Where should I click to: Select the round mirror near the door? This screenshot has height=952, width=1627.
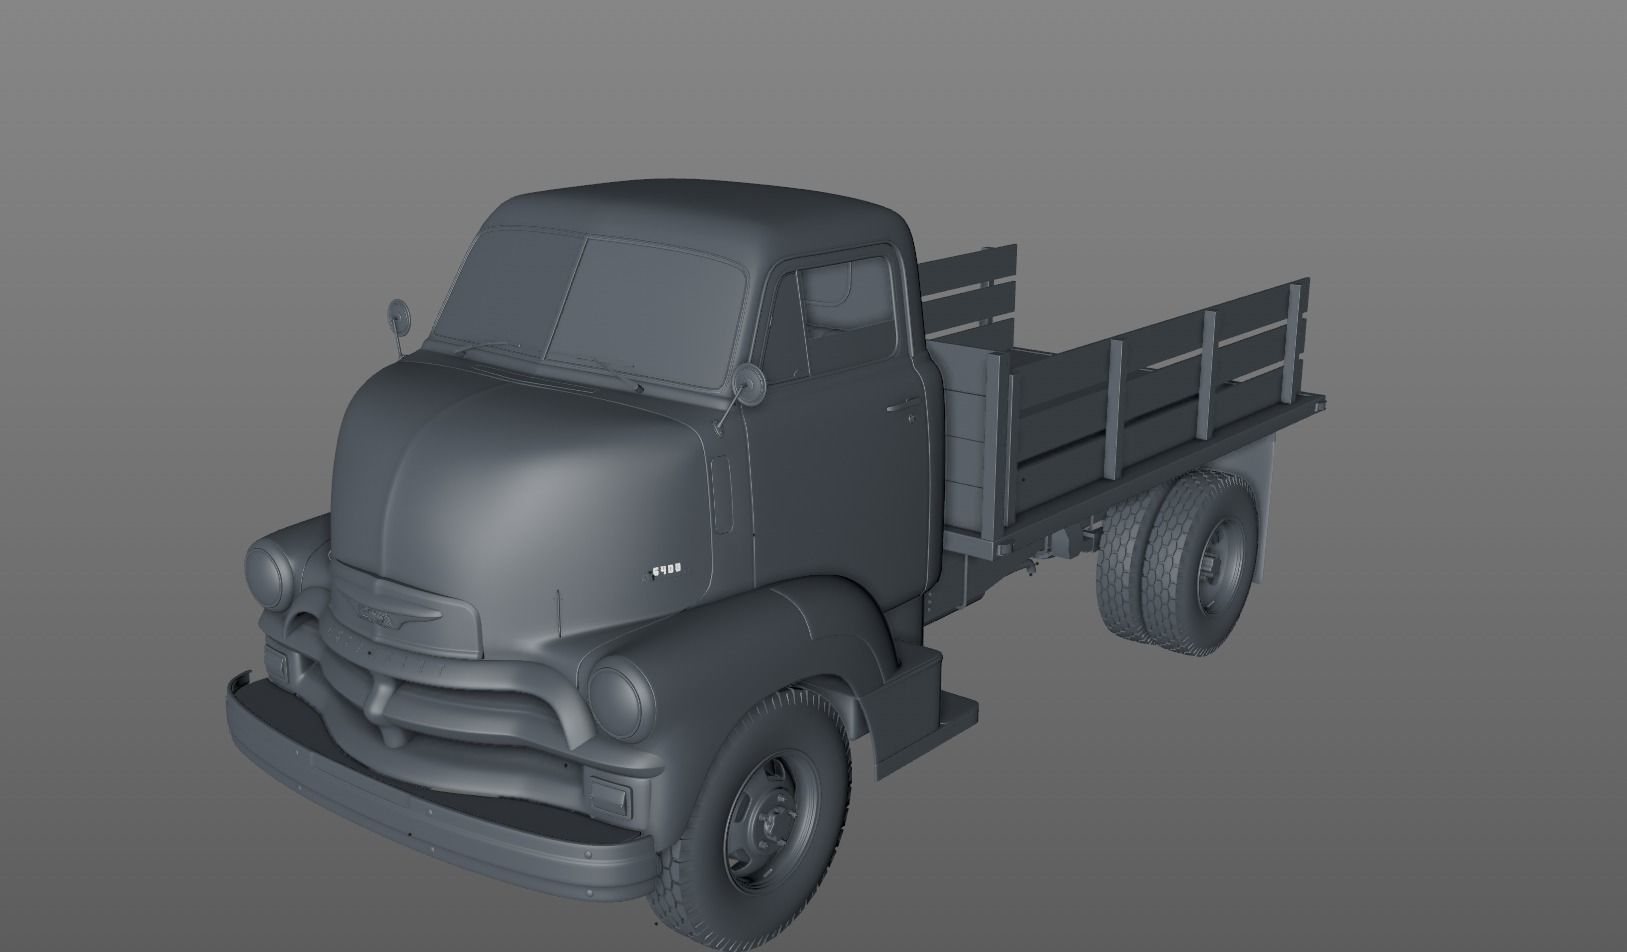(749, 383)
